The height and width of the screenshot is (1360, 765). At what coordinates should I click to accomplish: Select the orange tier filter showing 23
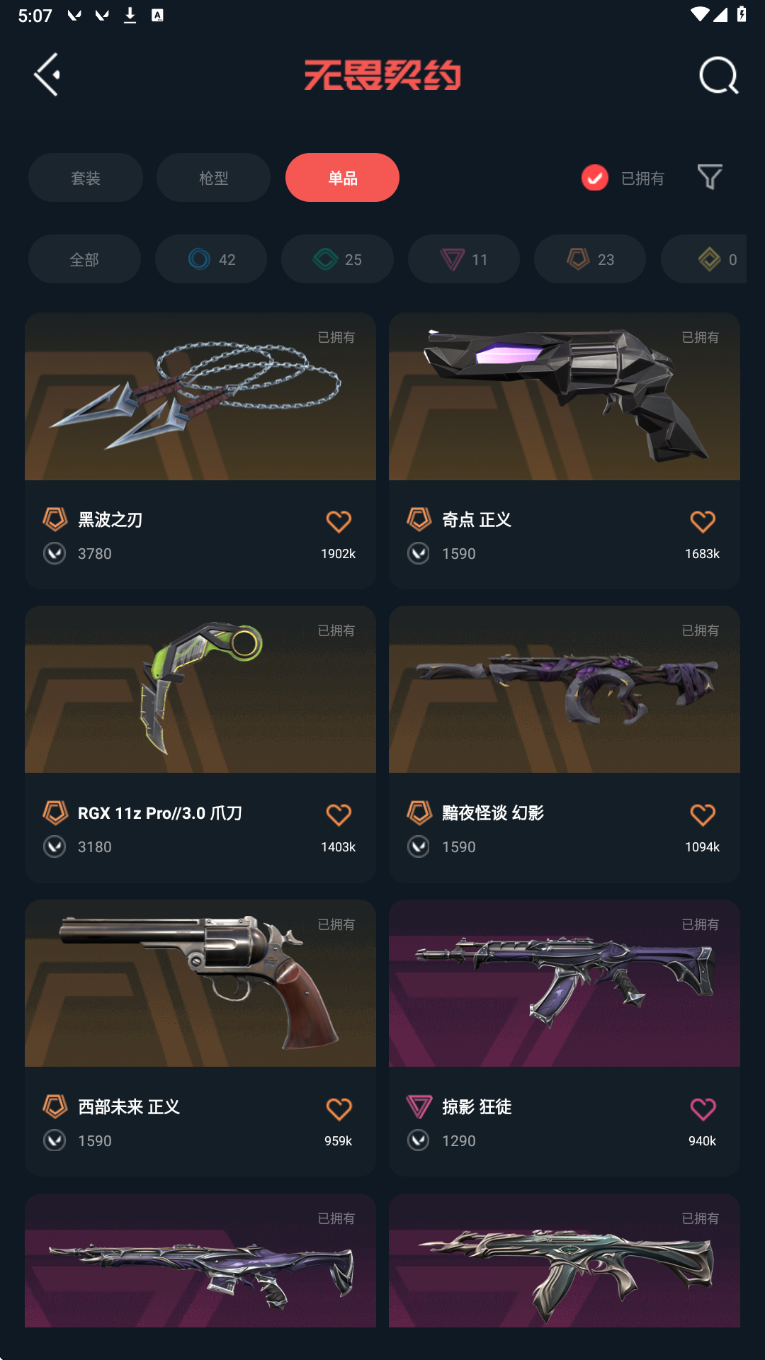[x=590, y=259]
